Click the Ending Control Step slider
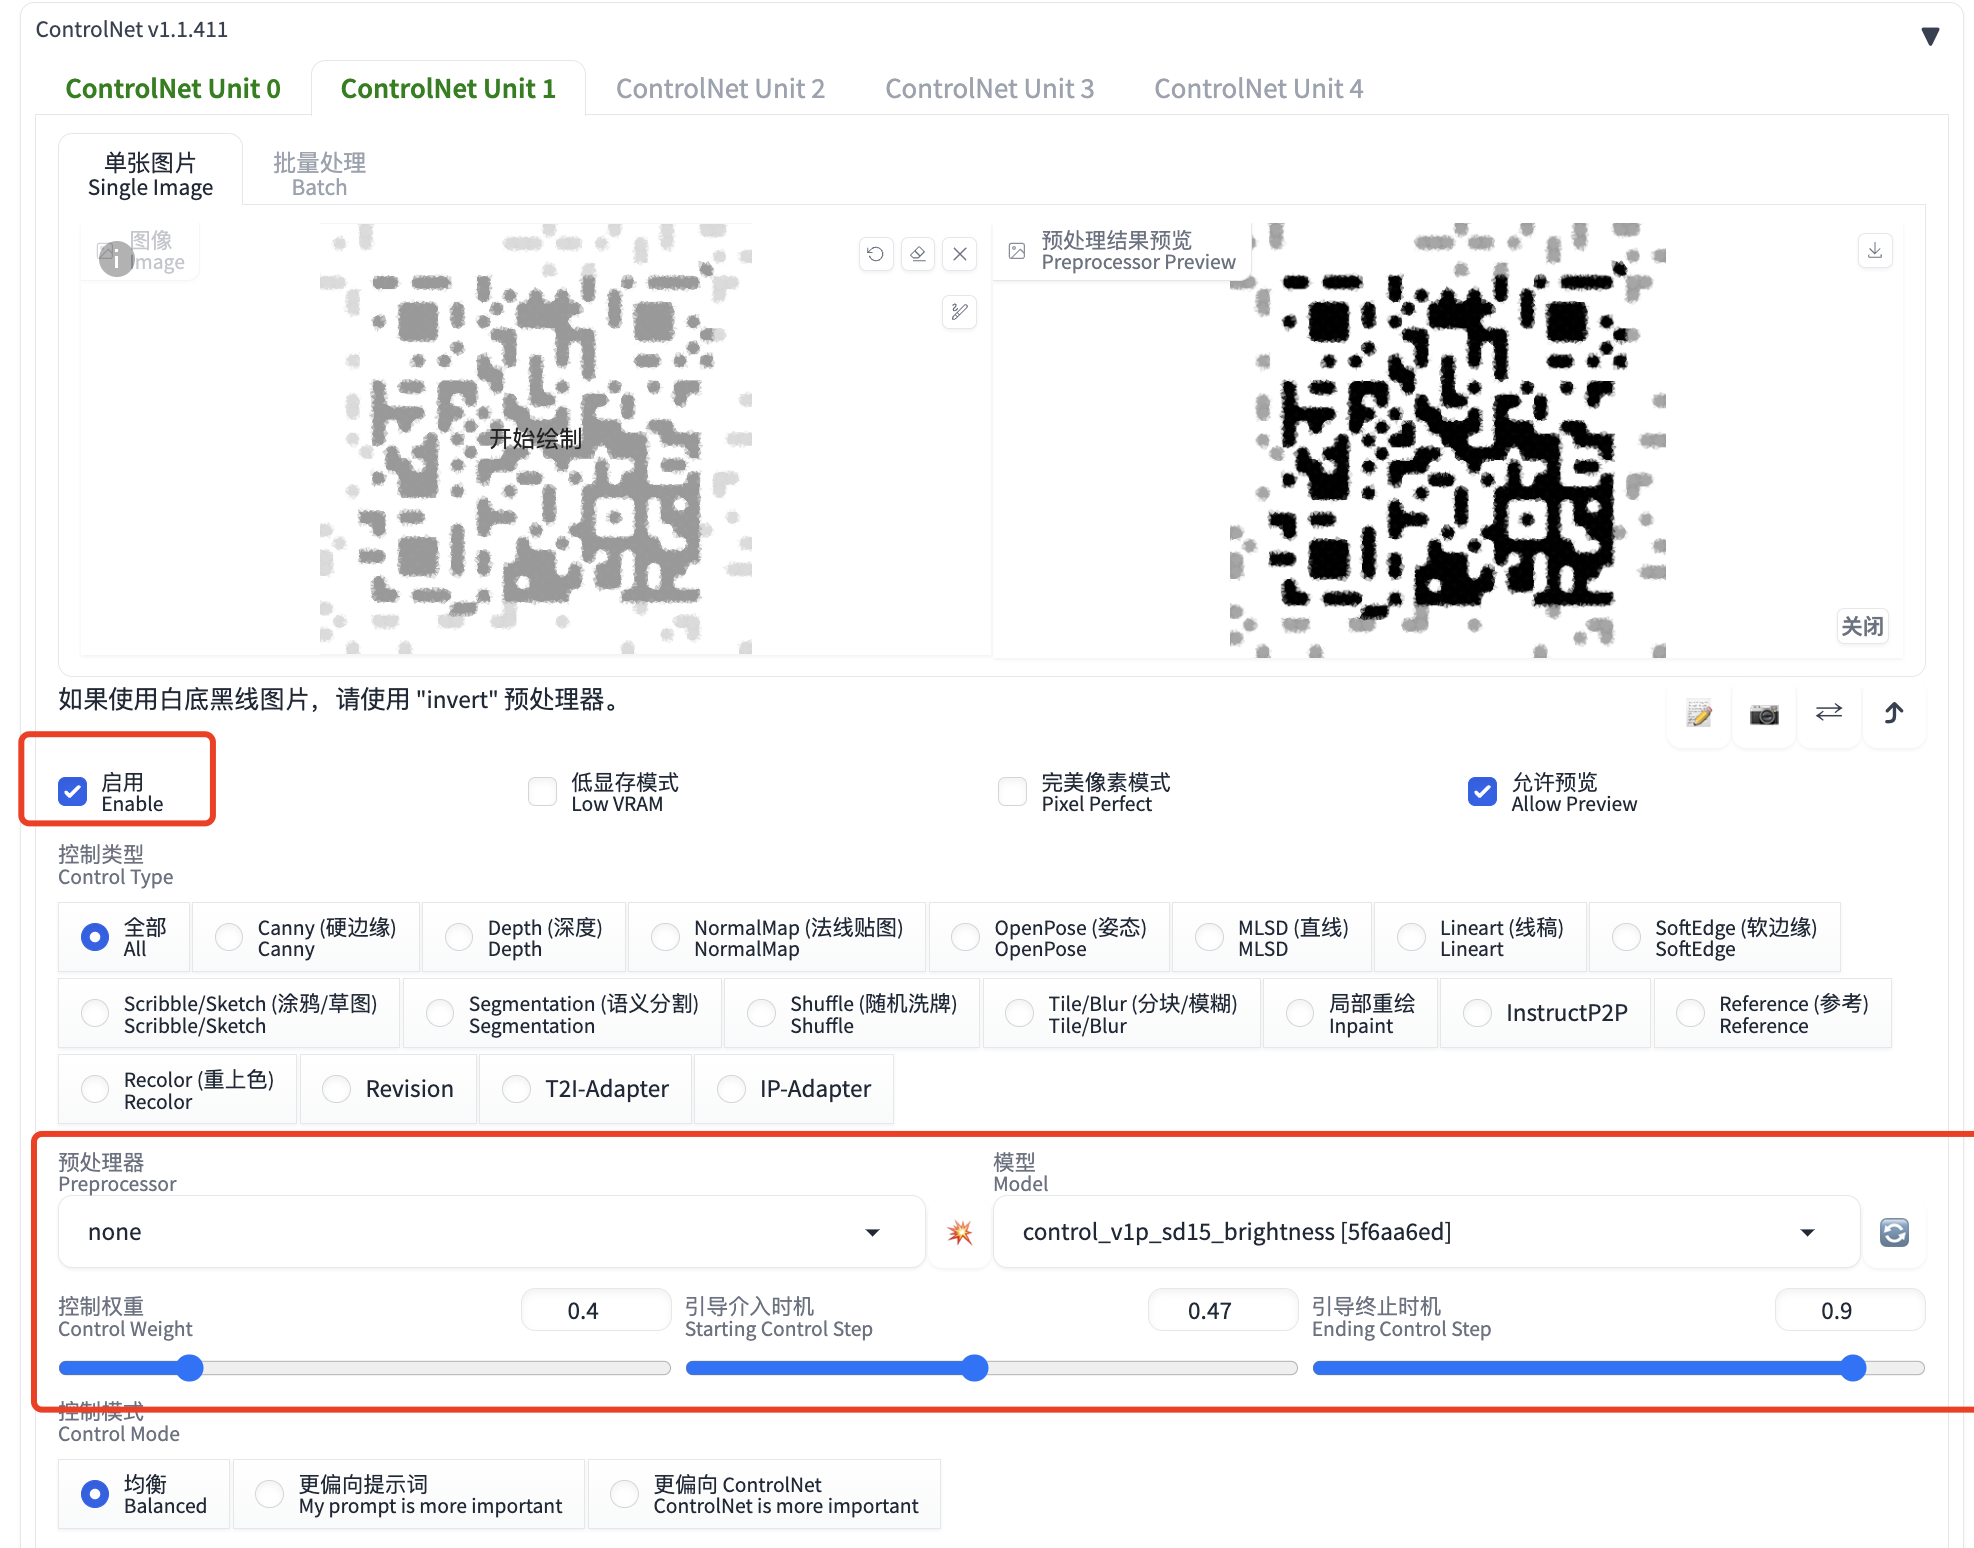The height and width of the screenshot is (1548, 1974). pyautogui.click(x=1618, y=1368)
